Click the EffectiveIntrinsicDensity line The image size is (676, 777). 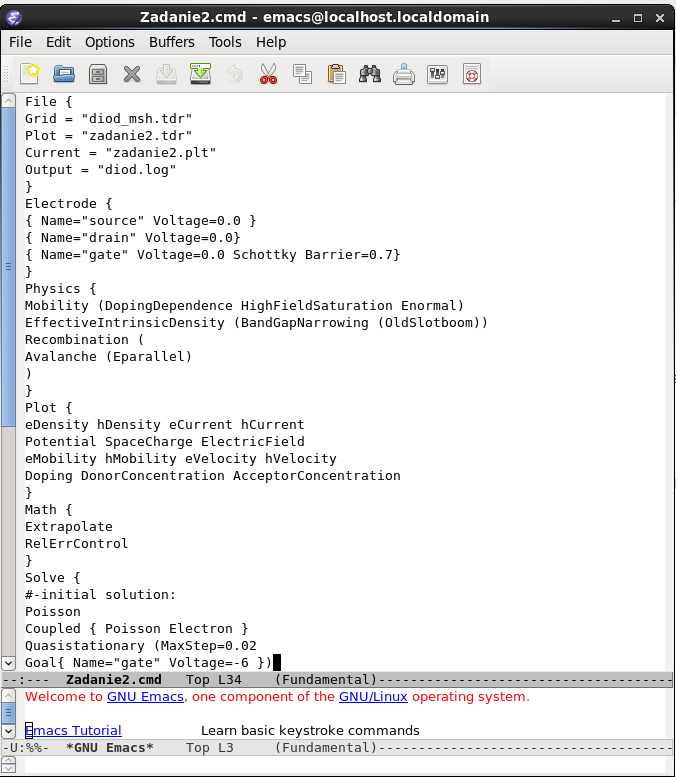tap(256, 323)
